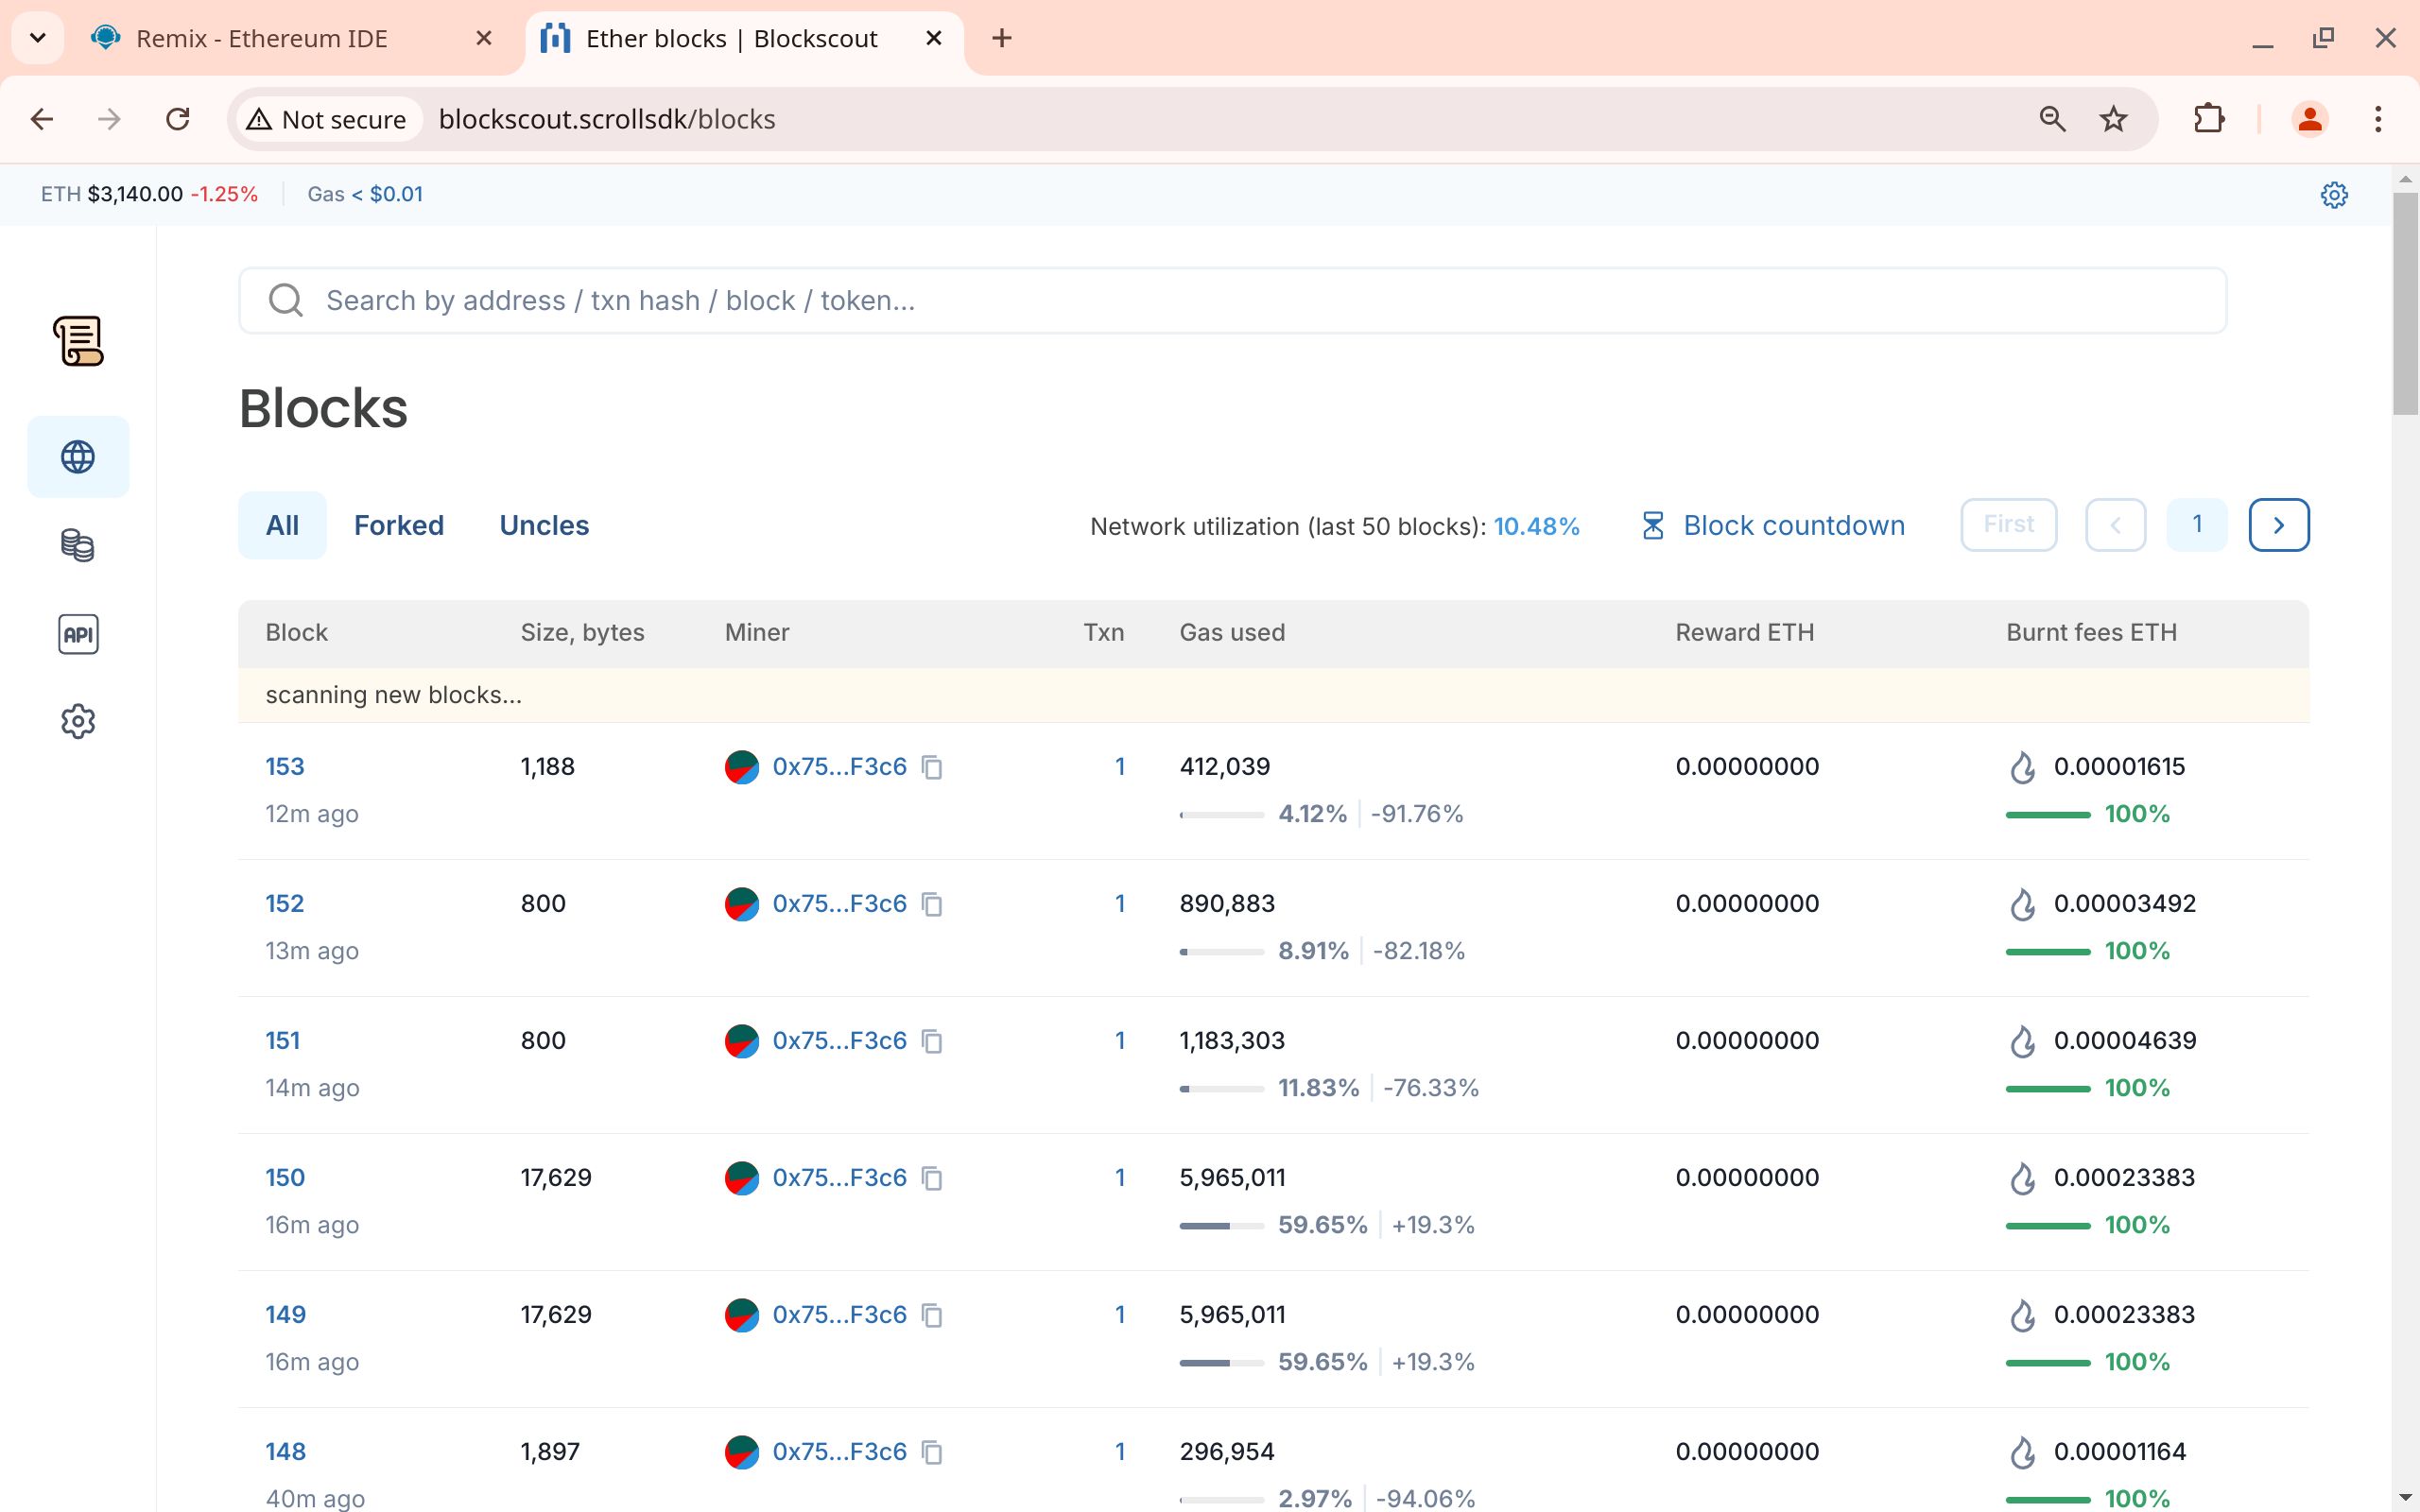Open the tab search dropdown arrow
The height and width of the screenshot is (1512, 2420).
(x=38, y=38)
